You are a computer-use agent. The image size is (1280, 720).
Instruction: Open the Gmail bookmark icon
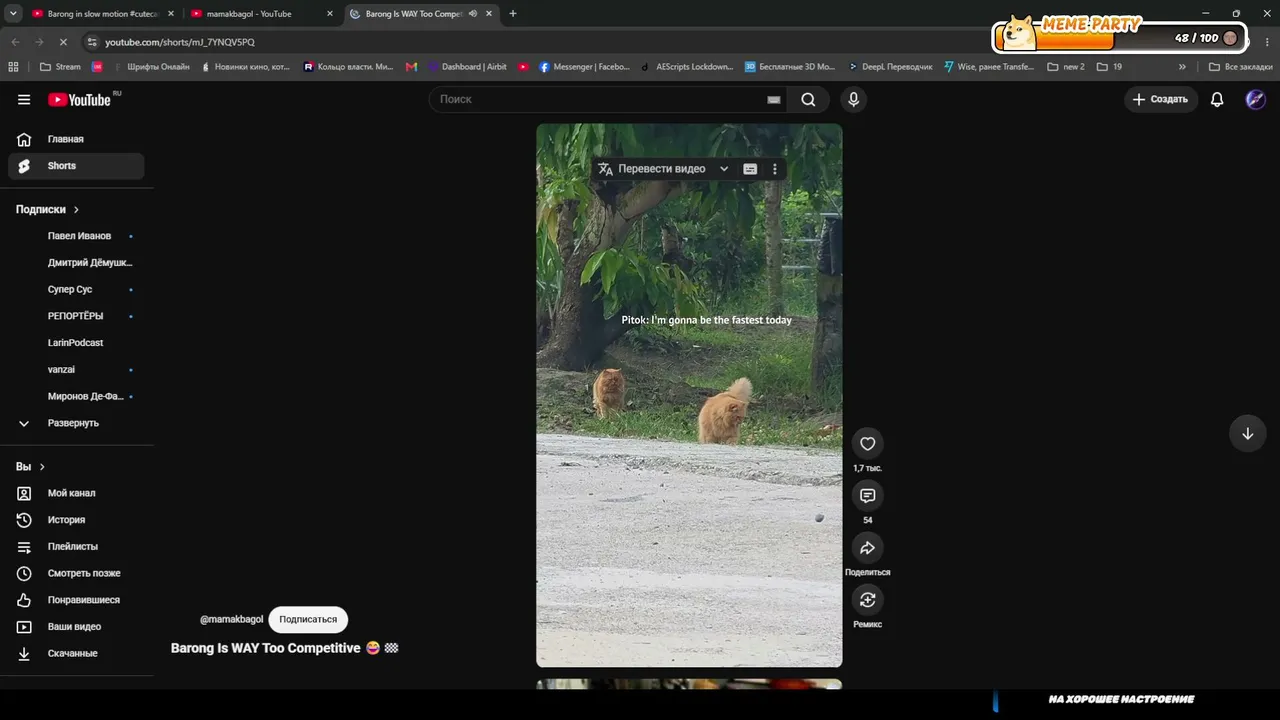411,67
